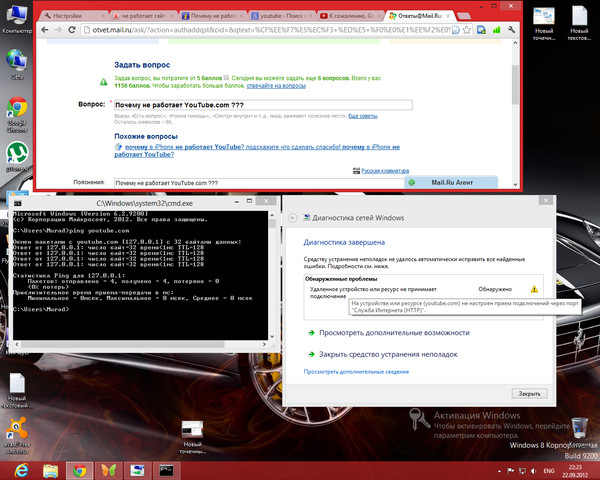600x480 pixels.
Task: Switch to the 'К сожалению' YouTube tab
Action: (x=351, y=16)
